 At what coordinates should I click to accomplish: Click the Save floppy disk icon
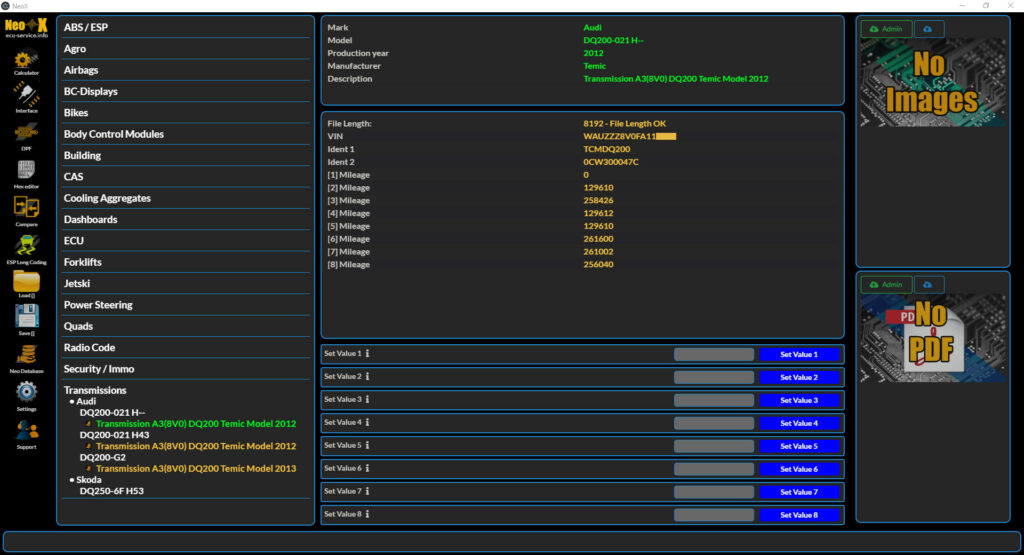[27, 319]
